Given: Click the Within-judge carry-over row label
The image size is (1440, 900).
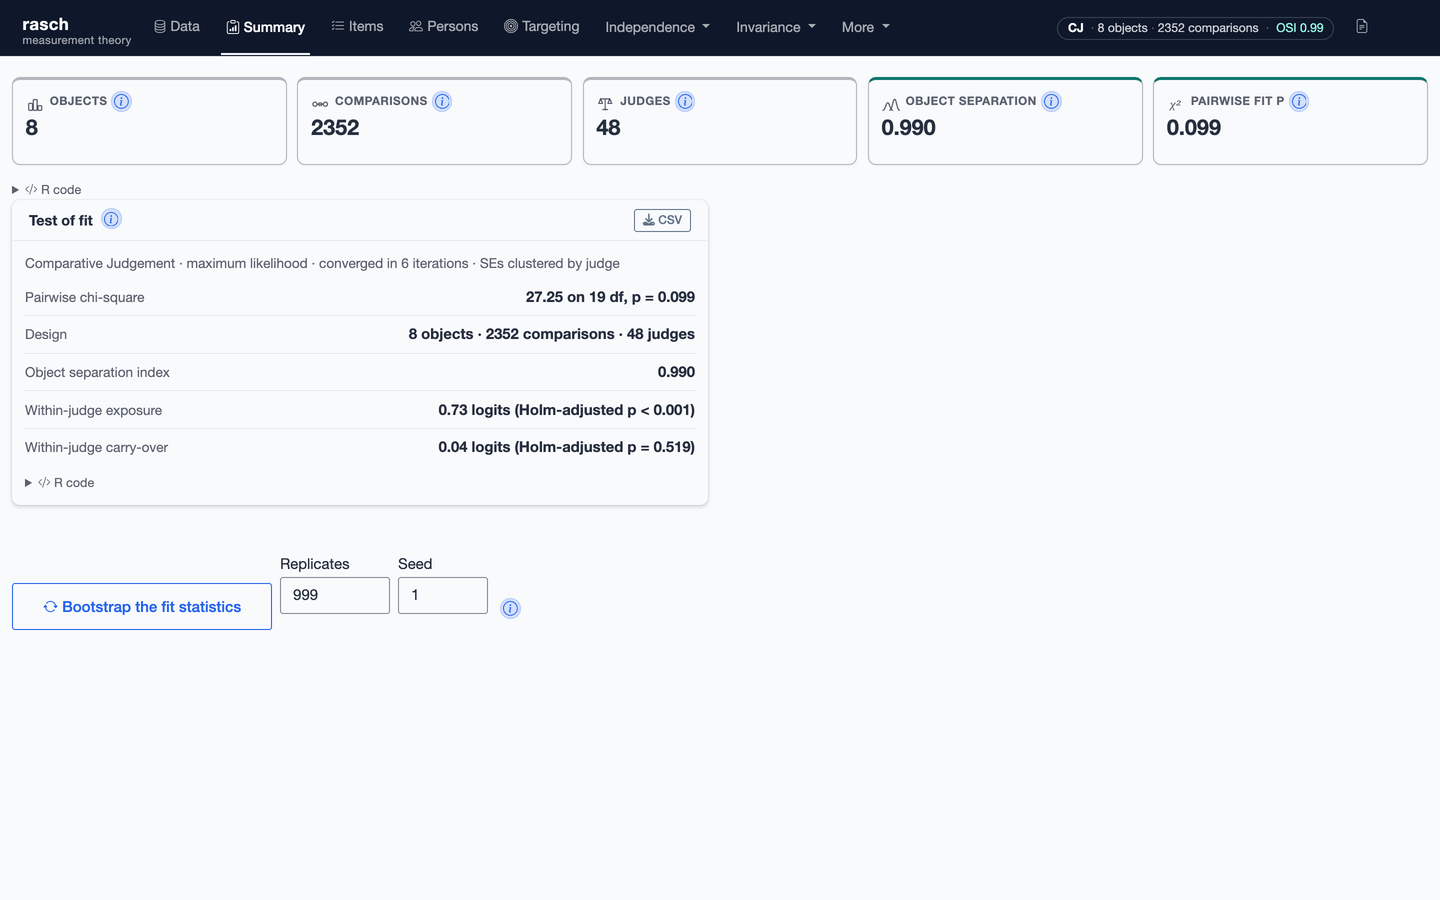Looking at the screenshot, I should (96, 447).
